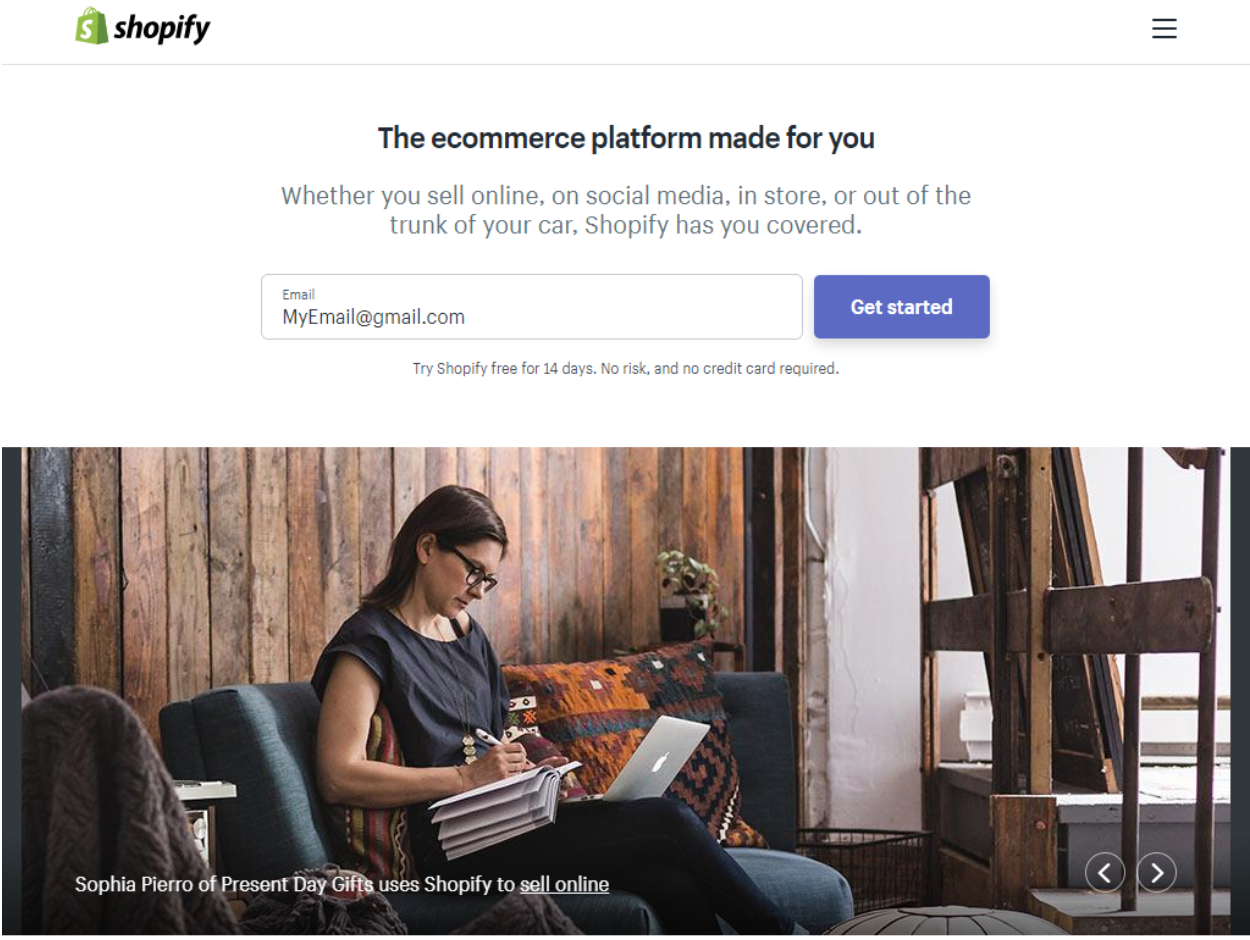The width and height of the screenshot is (1250, 940).
Task: Focus the Email input field
Action: 532,307
